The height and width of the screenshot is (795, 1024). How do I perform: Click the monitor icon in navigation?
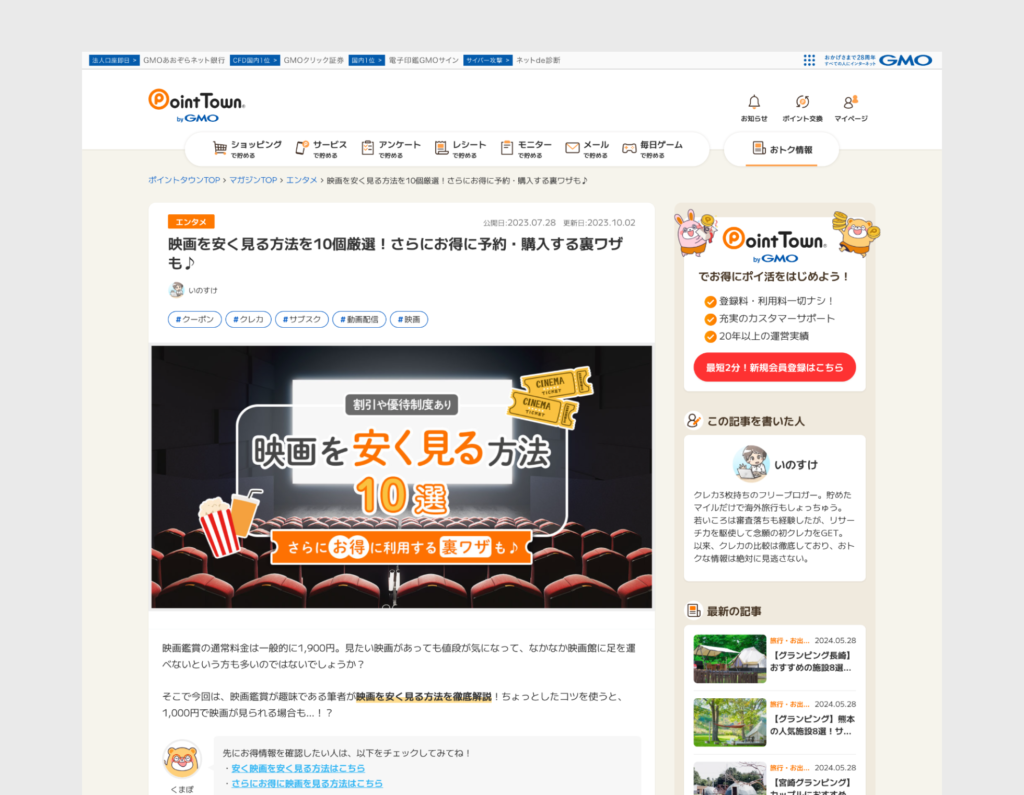507,148
